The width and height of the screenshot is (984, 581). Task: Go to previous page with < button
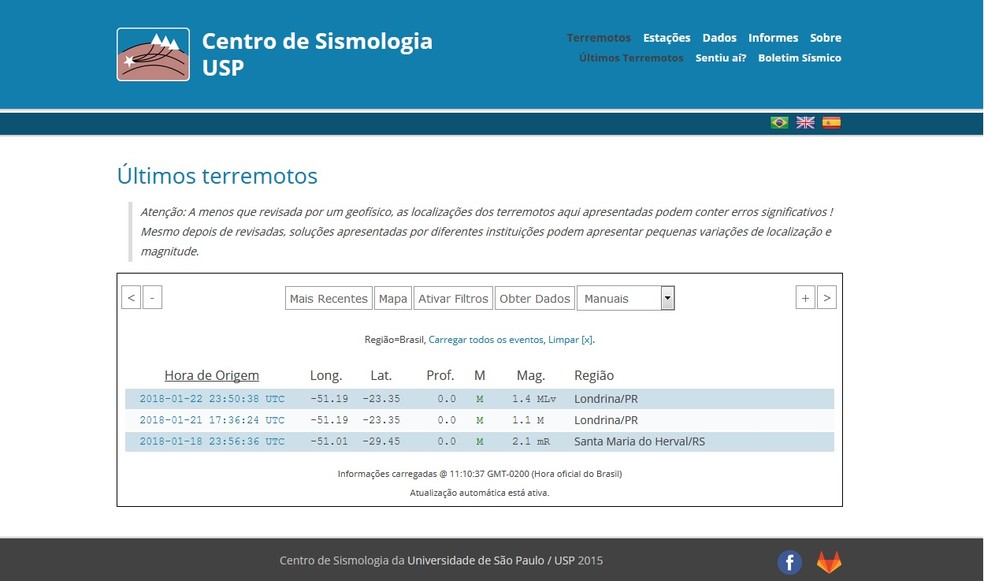pos(131,298)
